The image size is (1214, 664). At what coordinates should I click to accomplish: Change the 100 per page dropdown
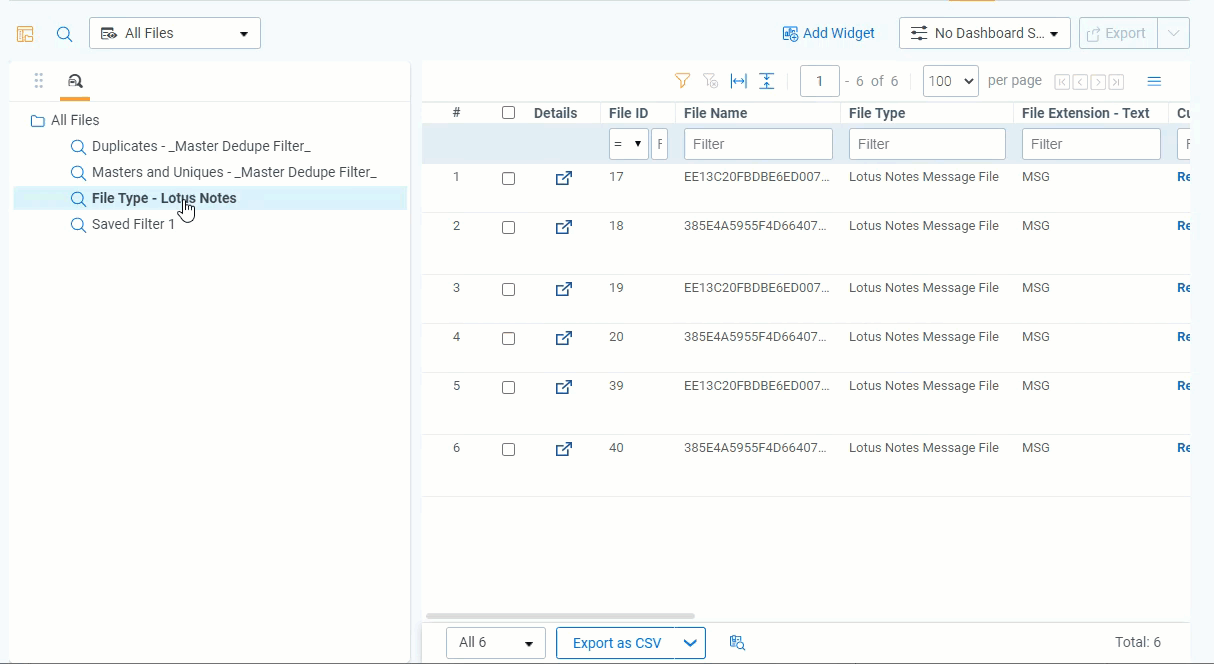click(x=950, y=81)
